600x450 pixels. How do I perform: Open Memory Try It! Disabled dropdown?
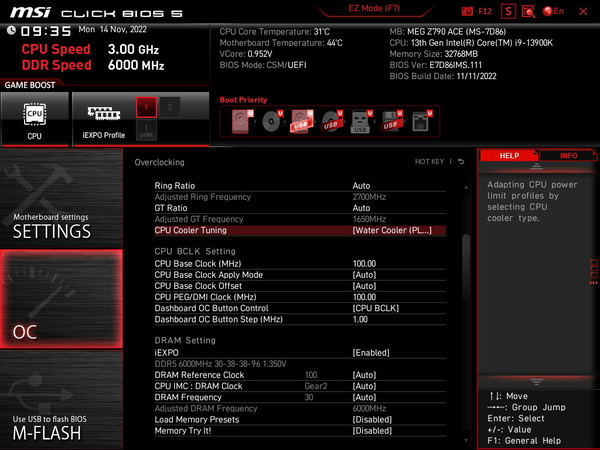[372, 430]
